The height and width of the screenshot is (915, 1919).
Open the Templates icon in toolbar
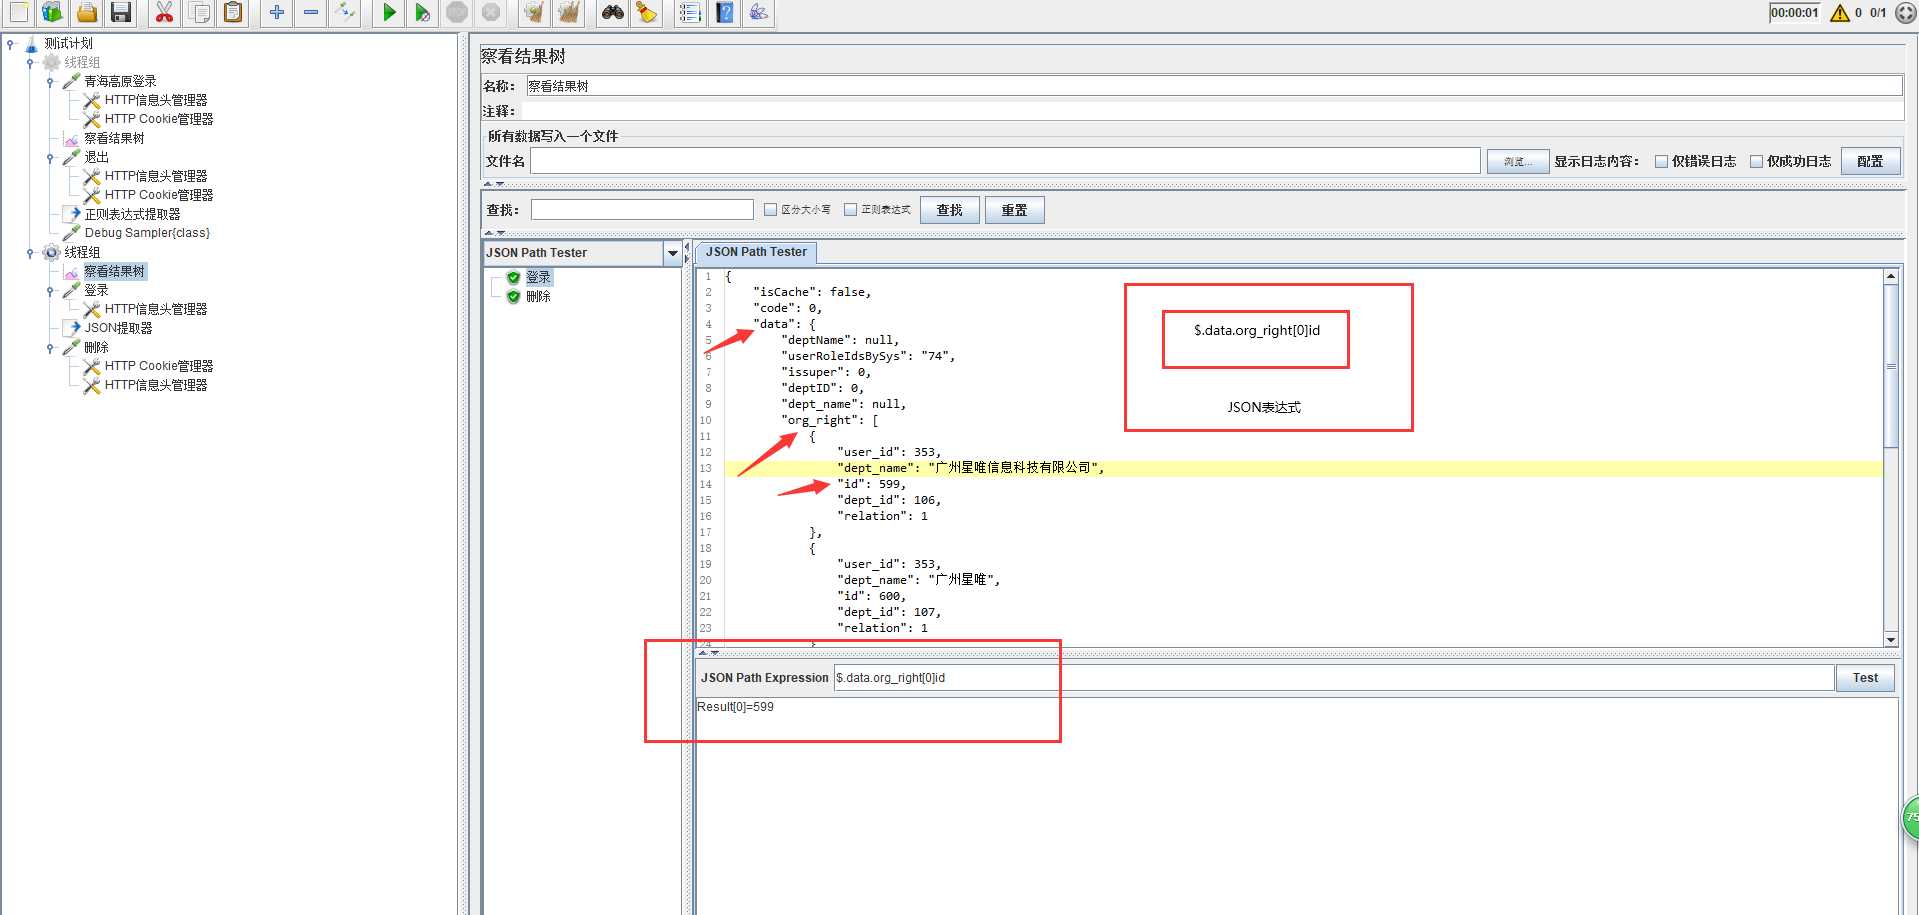point(52,12)
